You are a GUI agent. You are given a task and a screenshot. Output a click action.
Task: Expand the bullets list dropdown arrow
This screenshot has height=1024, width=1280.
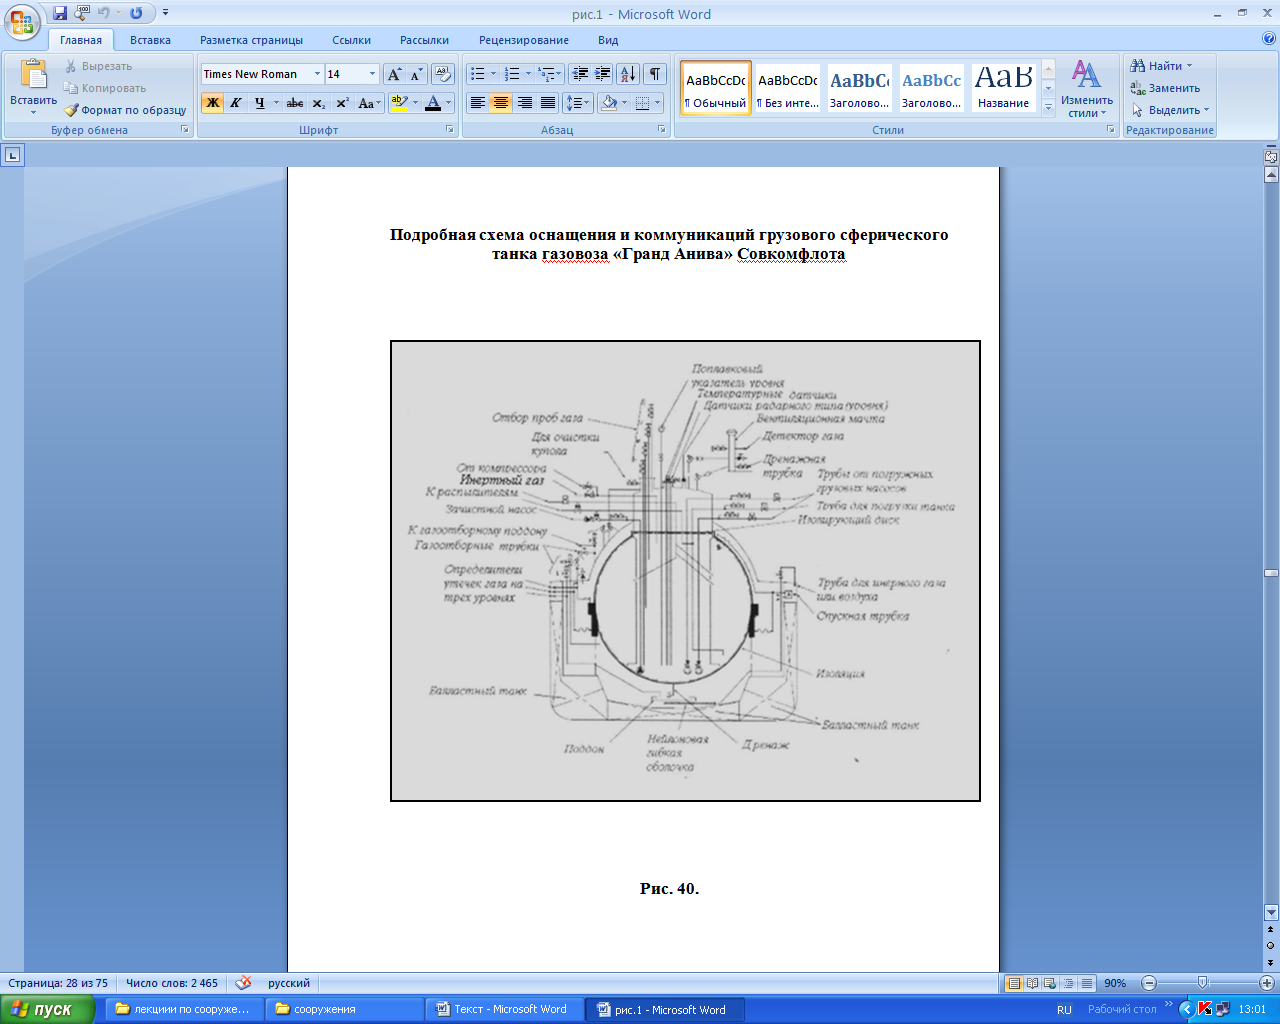pos(493,74)
